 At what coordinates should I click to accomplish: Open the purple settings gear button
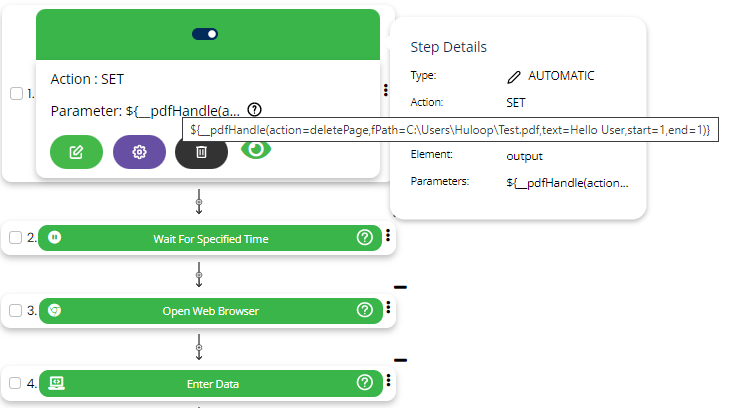click(139, 152)
